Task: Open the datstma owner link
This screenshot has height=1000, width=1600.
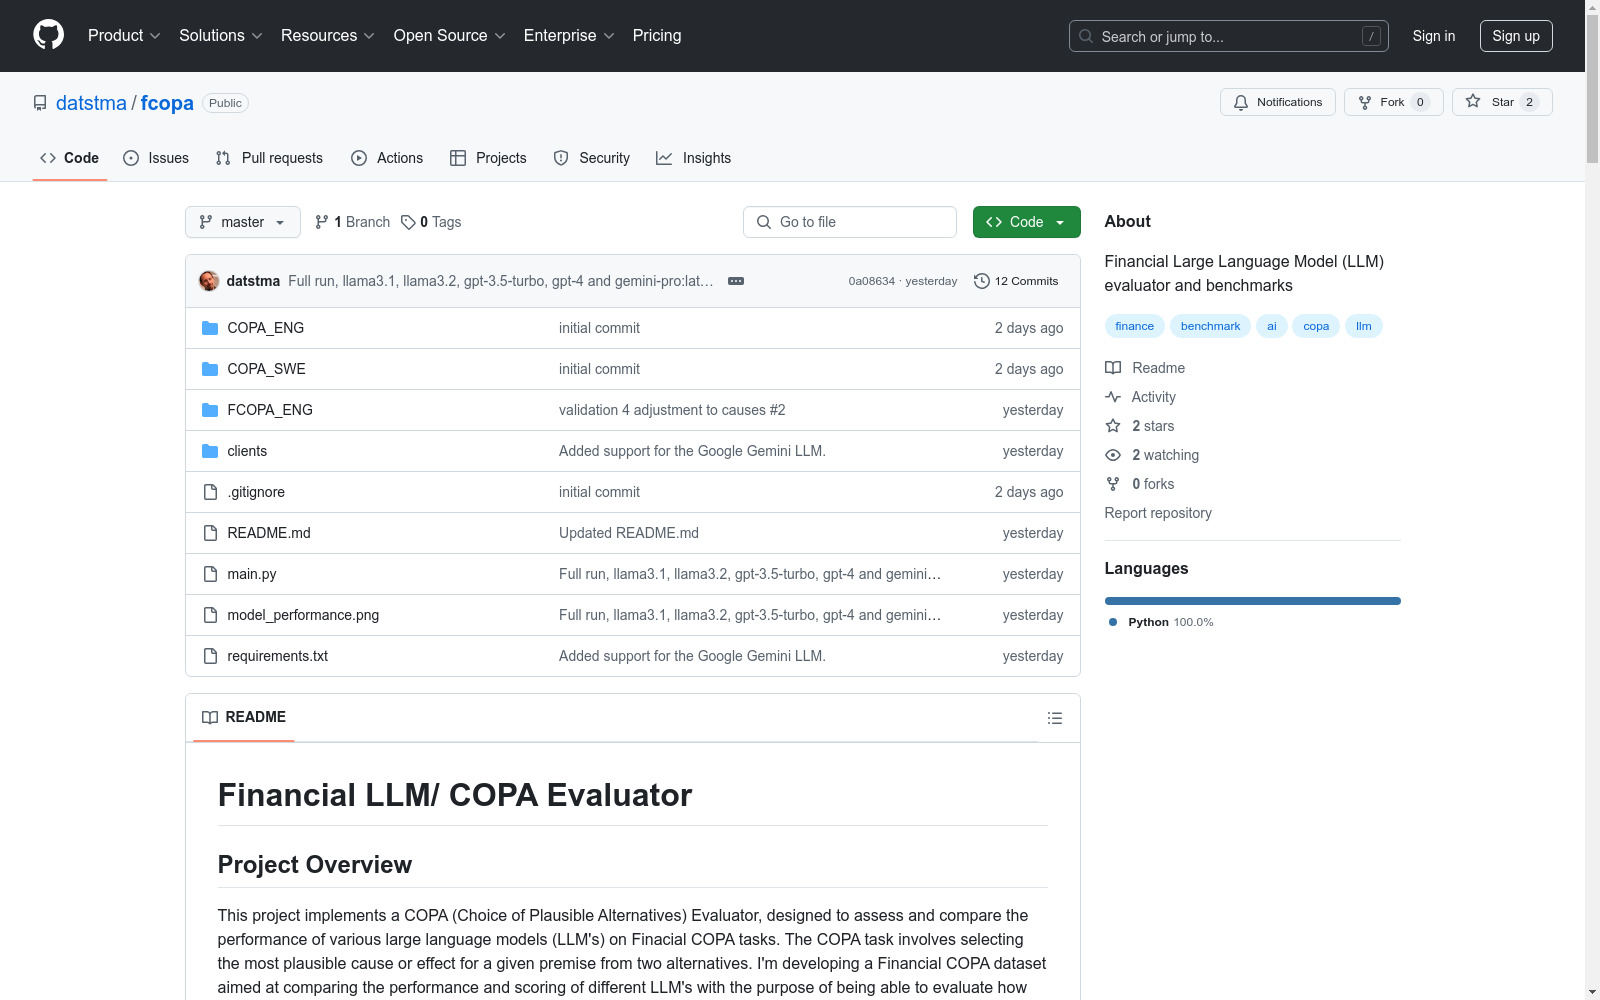Action: pos(91,103)
